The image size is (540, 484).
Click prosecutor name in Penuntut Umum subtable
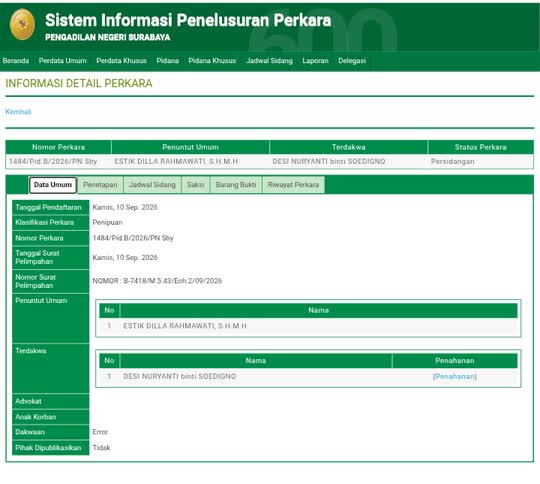185,326
